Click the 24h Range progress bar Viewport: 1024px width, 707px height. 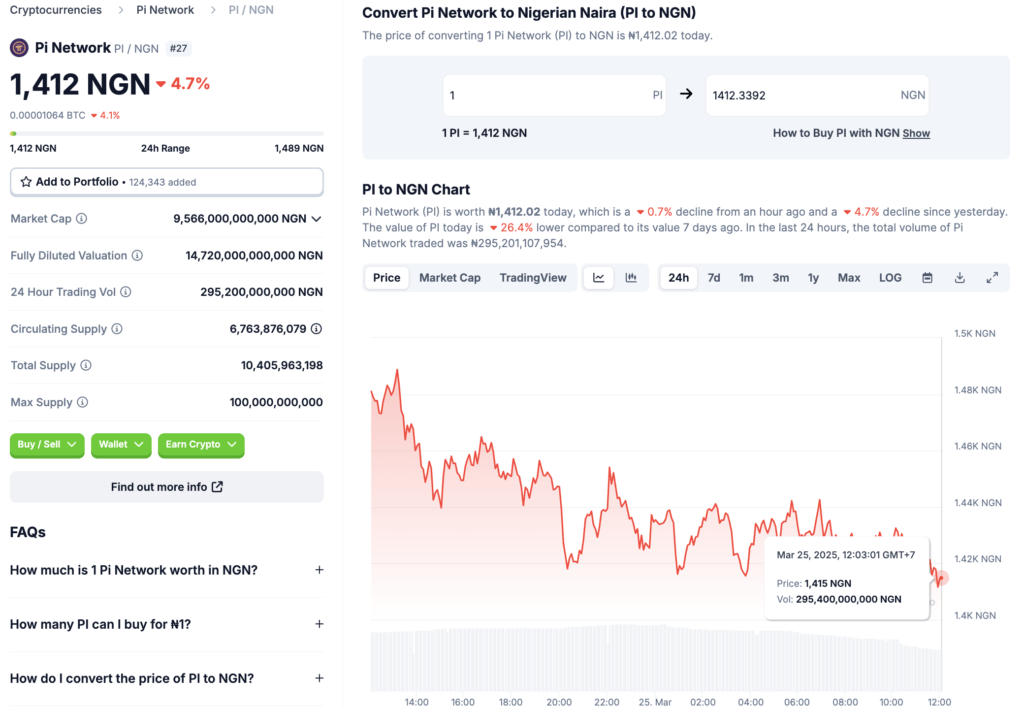coord(167,133)
